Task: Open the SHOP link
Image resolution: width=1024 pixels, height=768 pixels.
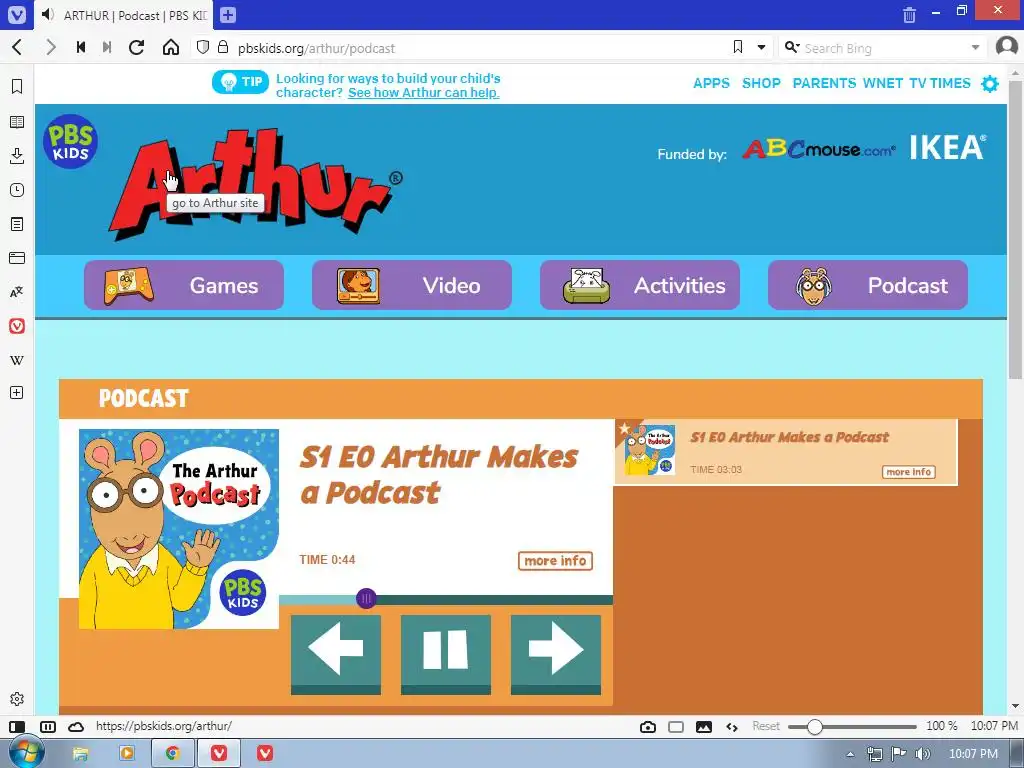Action: click(761, 83)
